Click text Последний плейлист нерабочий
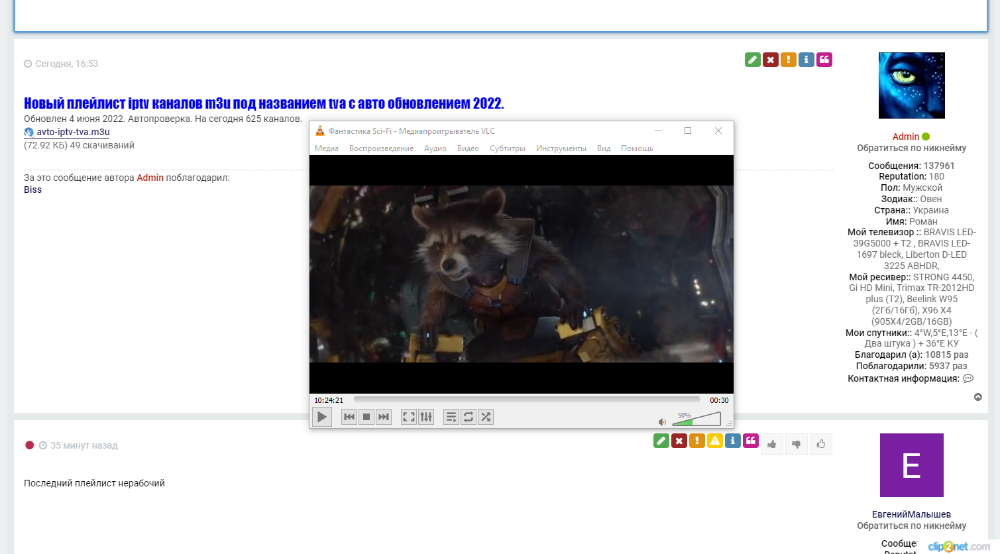 [94, 483]
